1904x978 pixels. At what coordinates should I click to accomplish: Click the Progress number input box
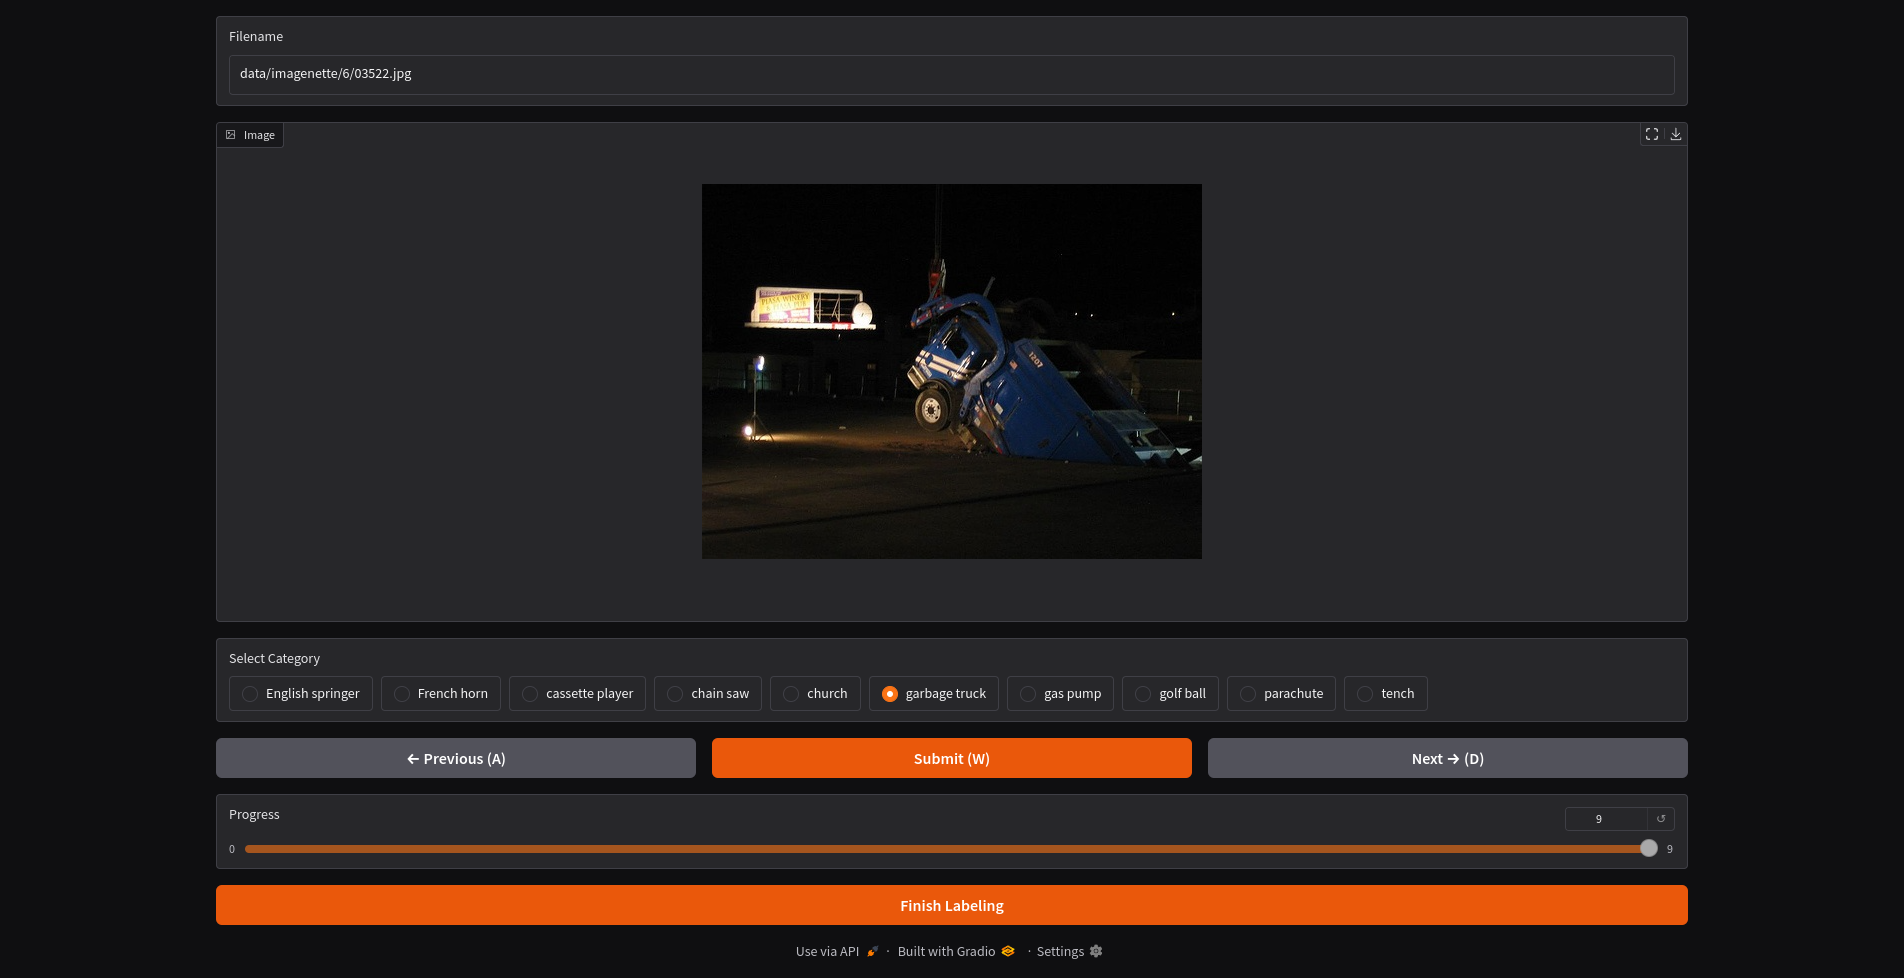pyautogui.click(x=1606, y=819)
